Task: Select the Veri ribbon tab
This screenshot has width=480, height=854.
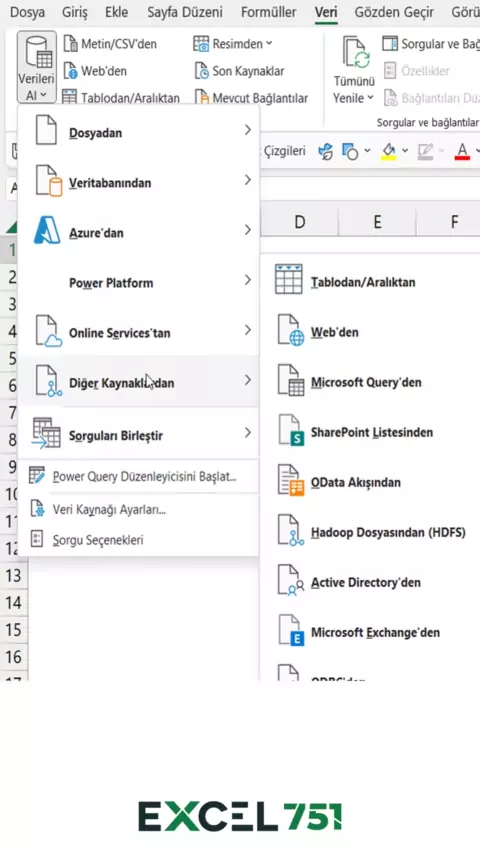Action: pos(326,12)
